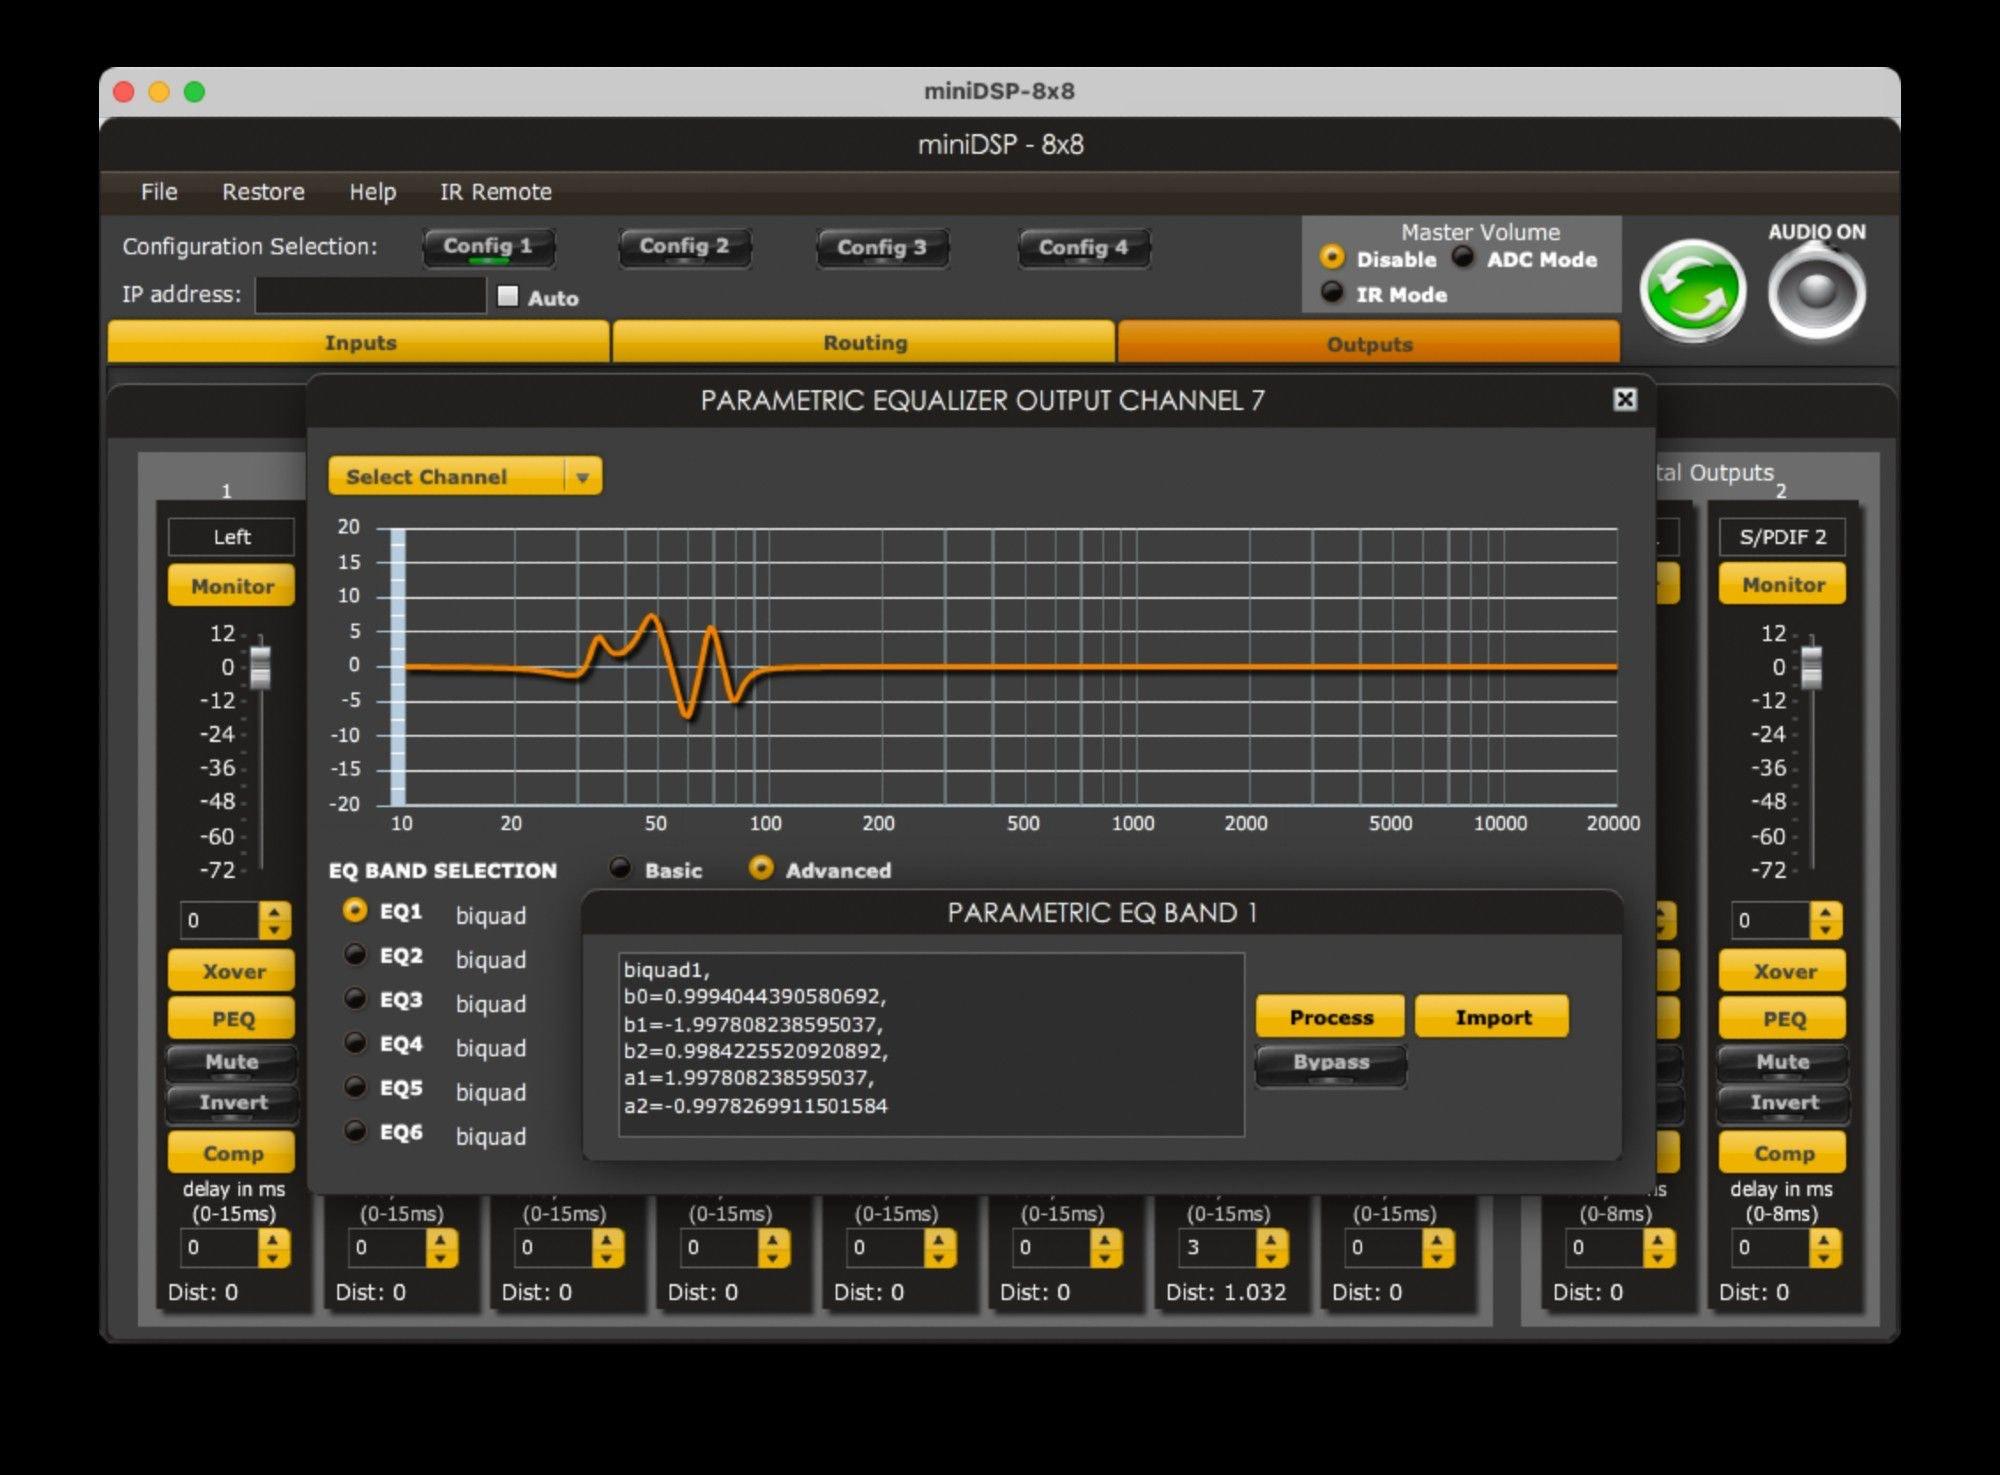Click the S/PDIF 2 channel name field

click(x=1783, y=537)
